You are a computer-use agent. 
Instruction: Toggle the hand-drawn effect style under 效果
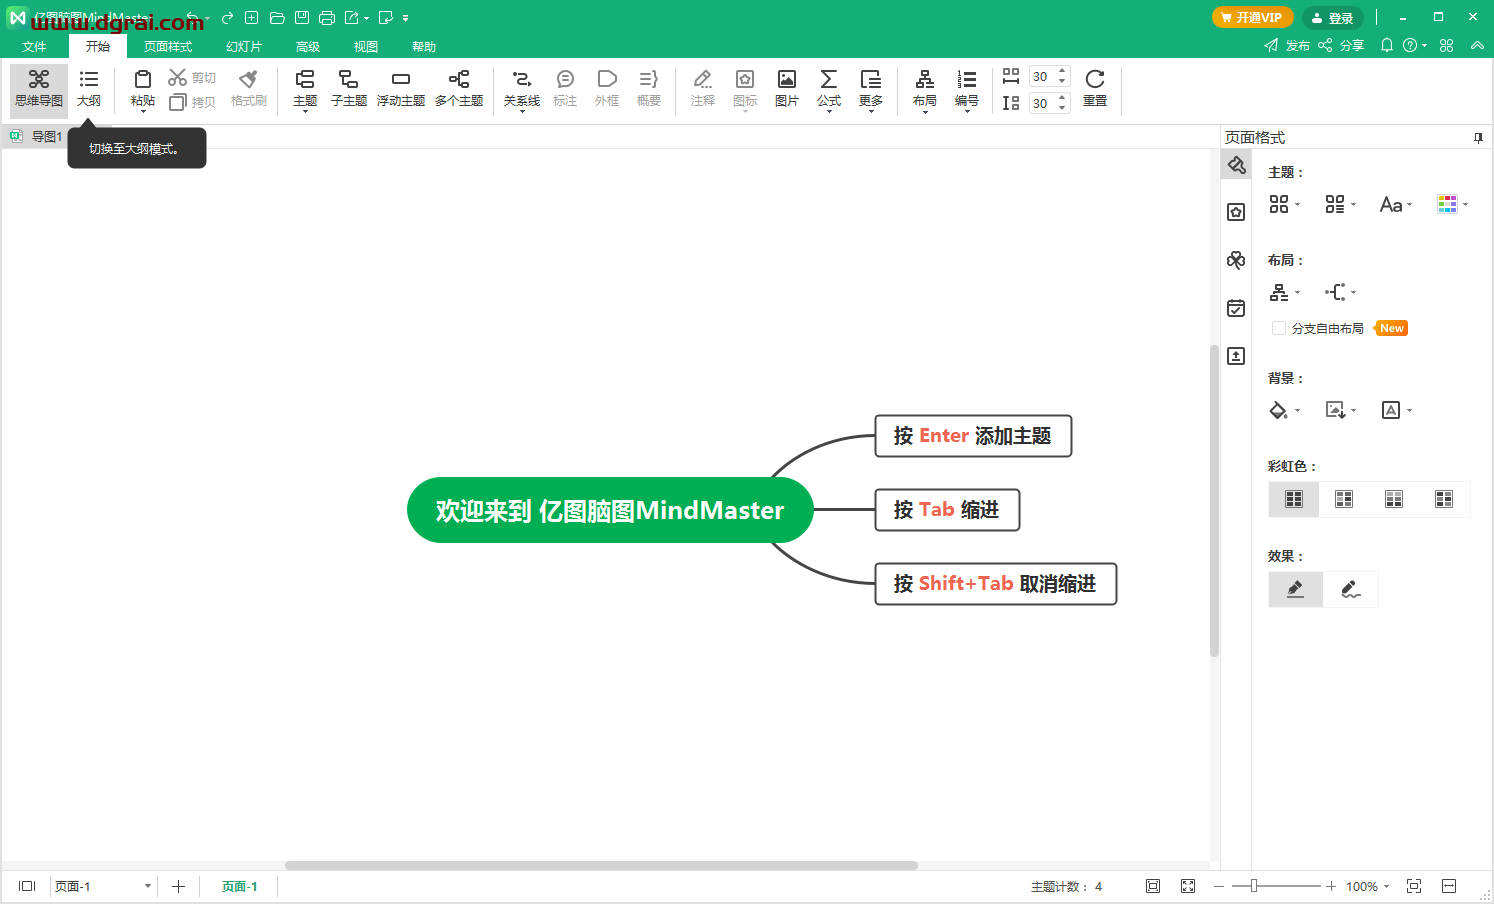1350,589
